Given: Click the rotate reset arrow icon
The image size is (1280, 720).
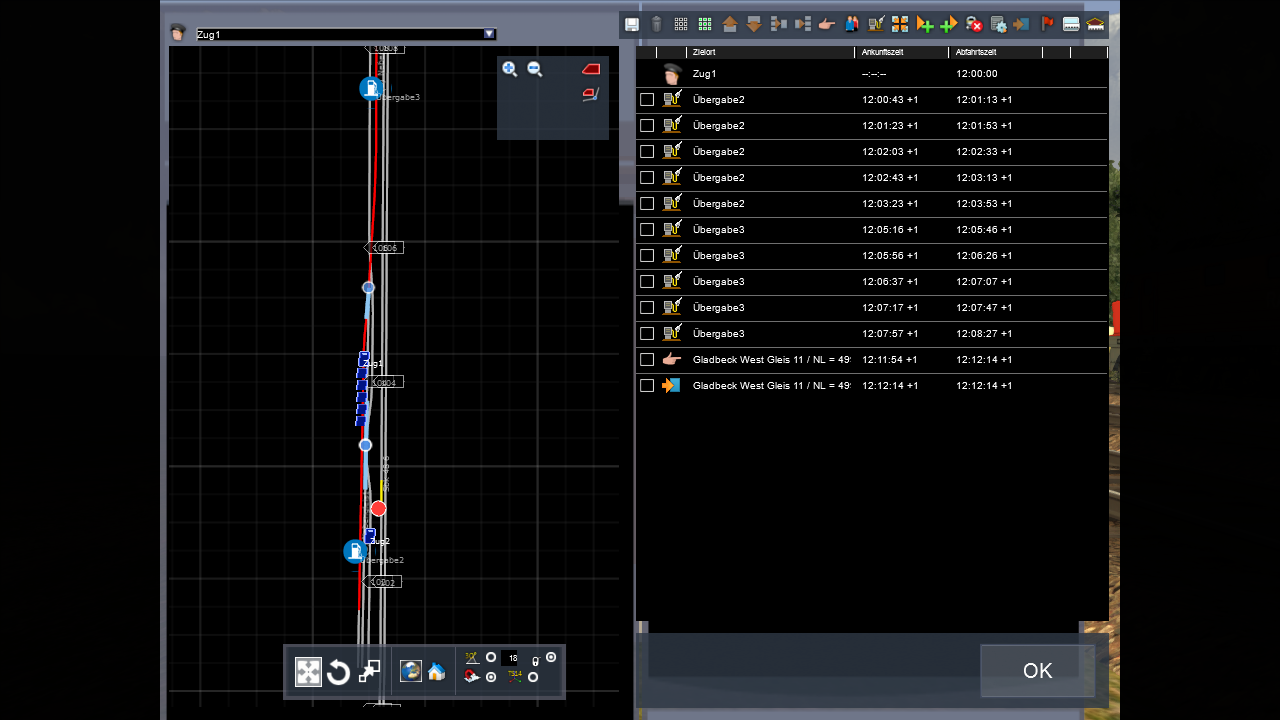Looking at the screenshot, I should point(339,672).
